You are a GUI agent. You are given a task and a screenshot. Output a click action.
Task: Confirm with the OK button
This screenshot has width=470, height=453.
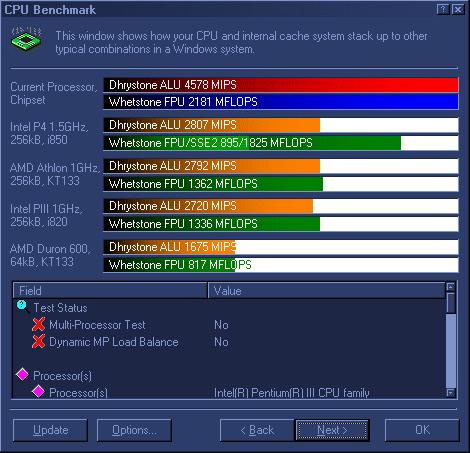[x=422, y=430]
